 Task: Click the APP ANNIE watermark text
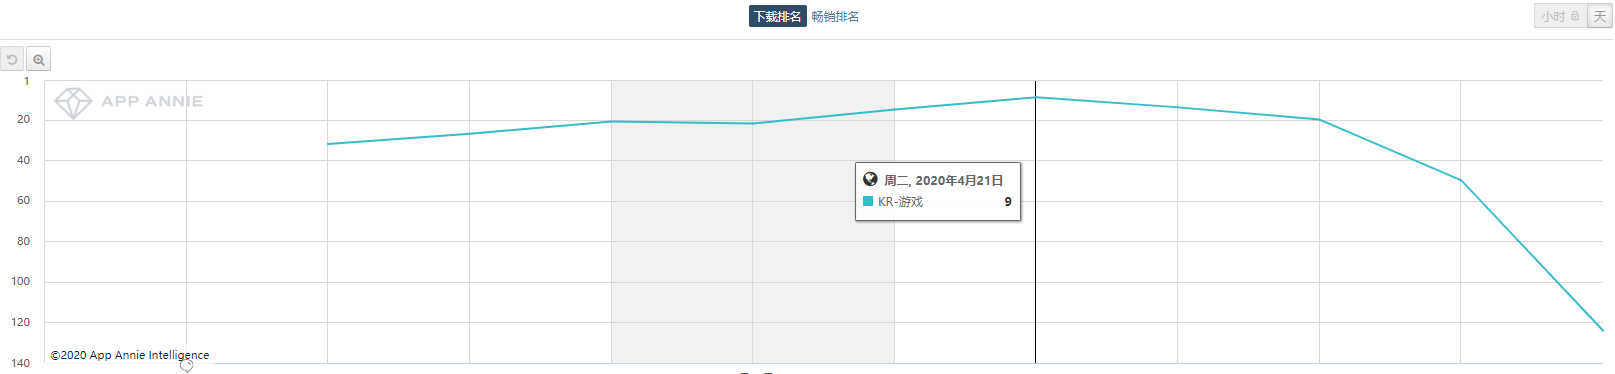pyautogui.click(x=152, y=101)
